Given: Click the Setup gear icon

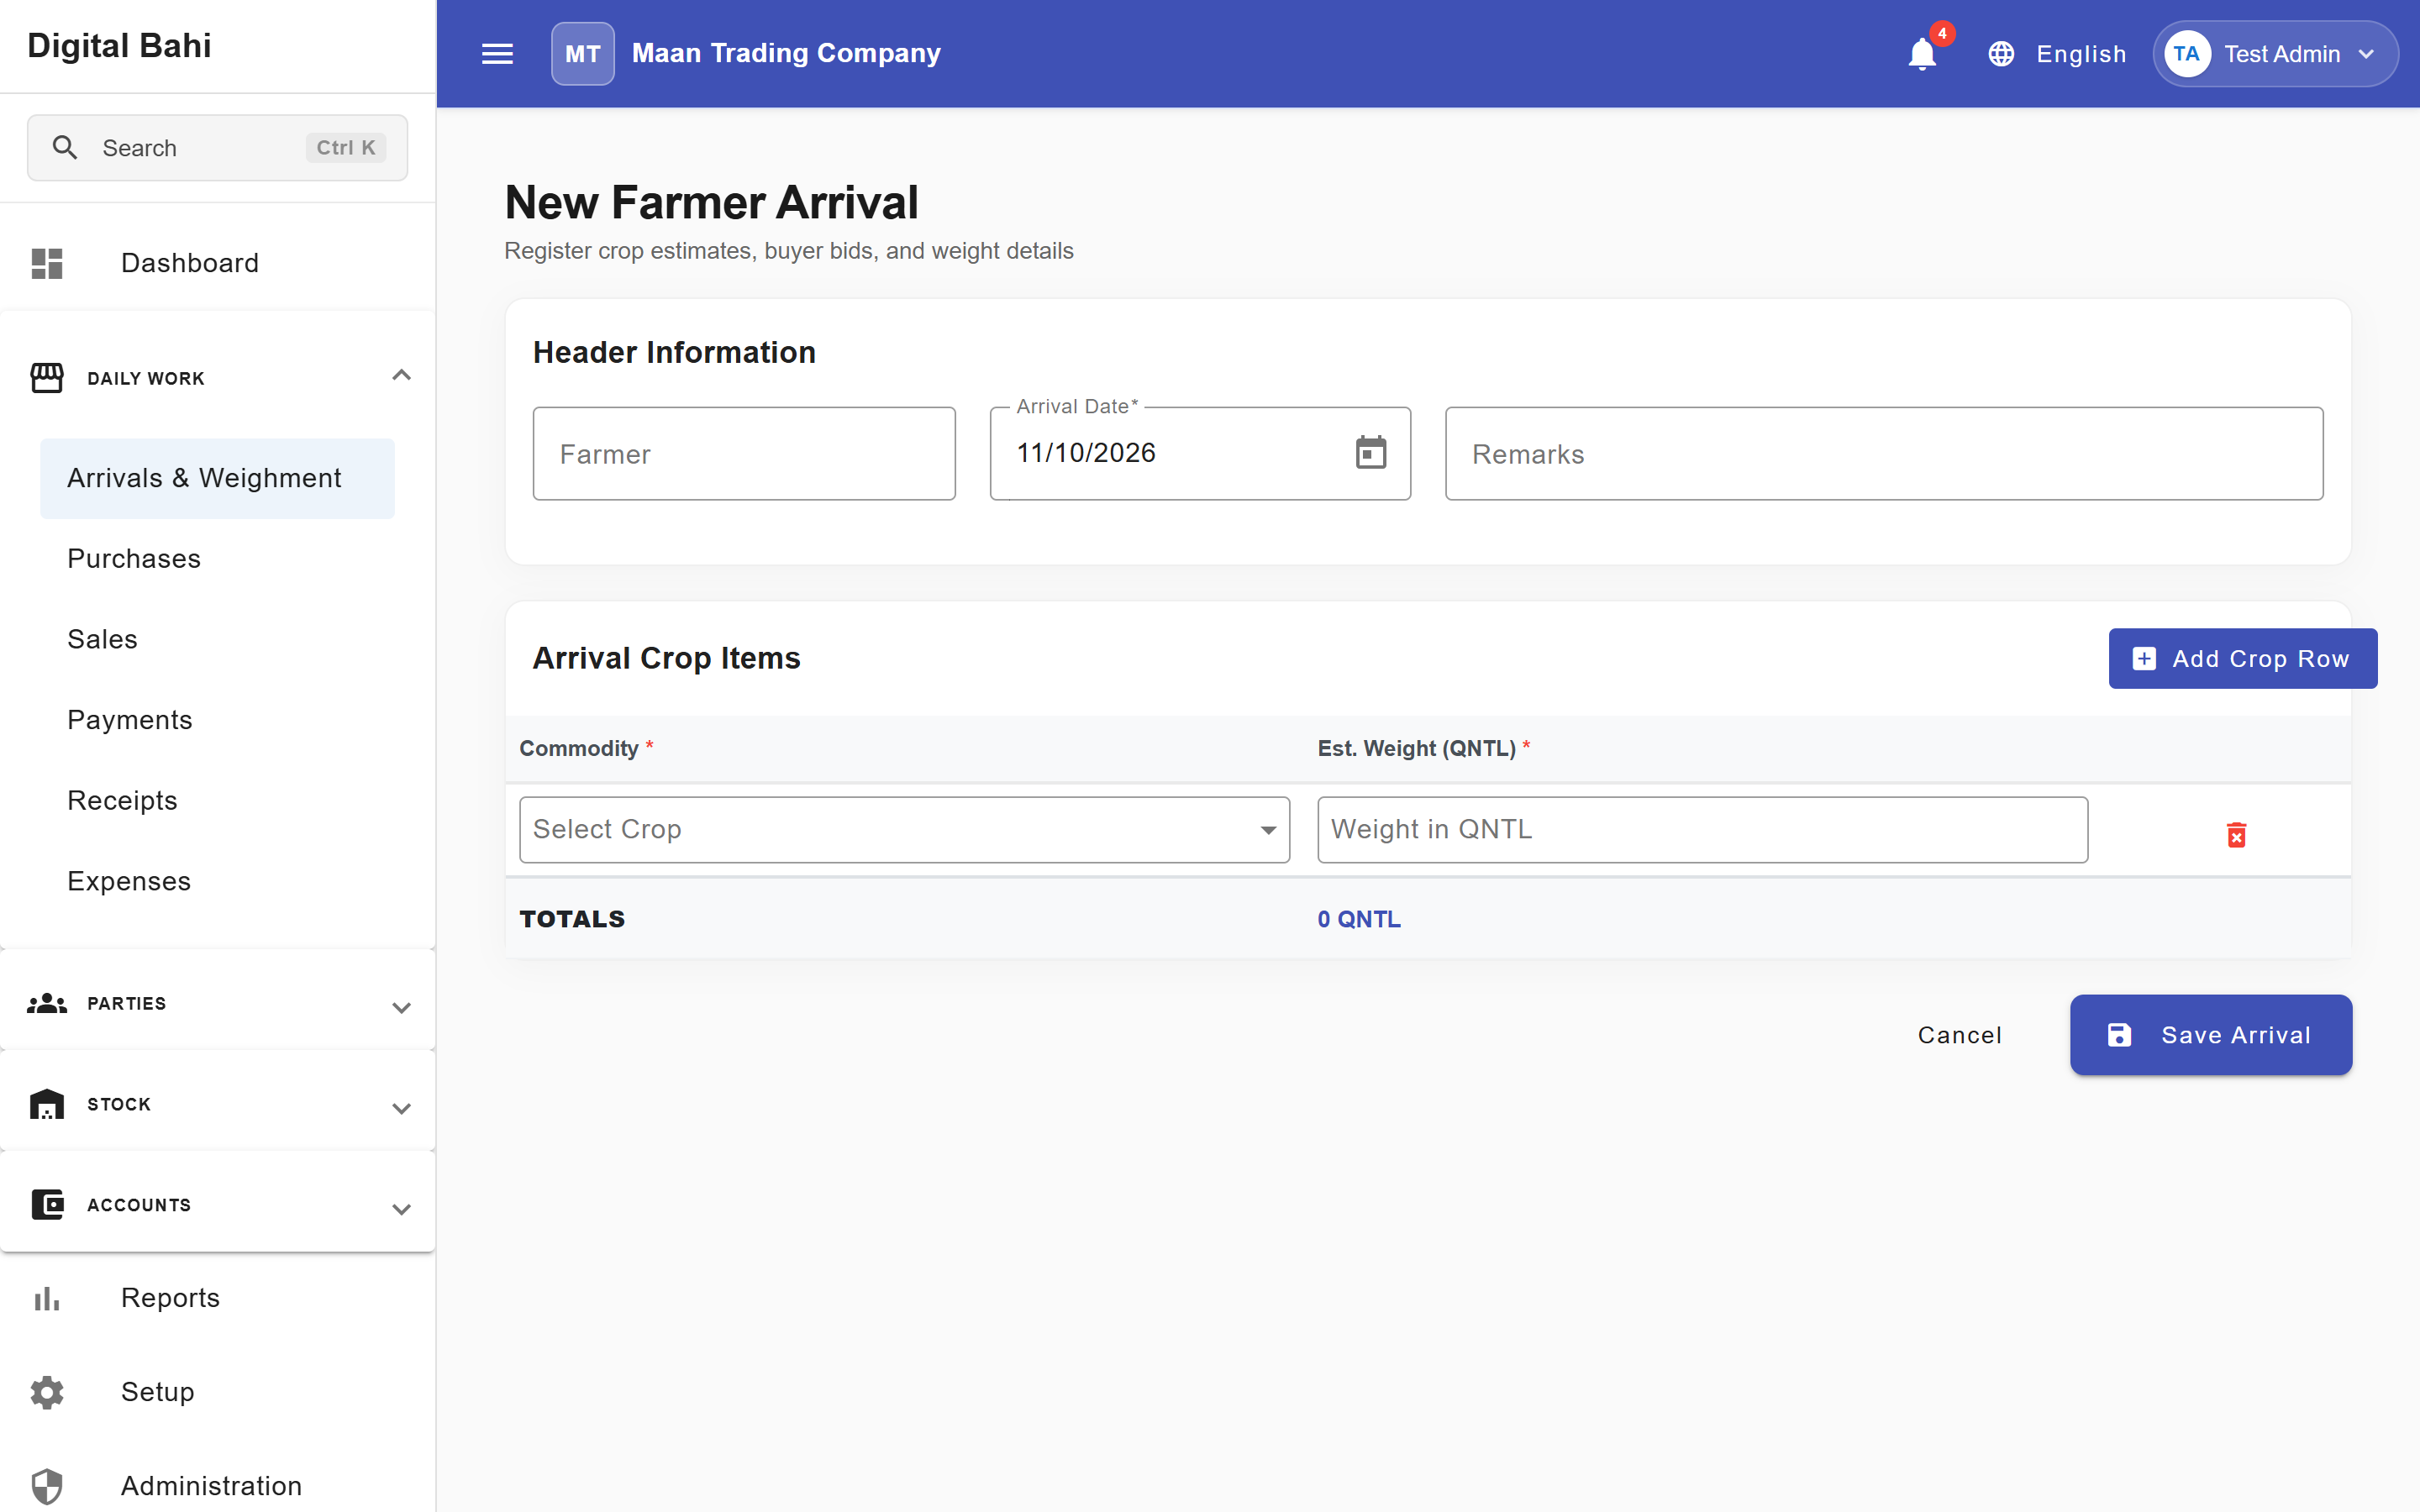Looking at the screenshot, I should (x=46, y=1392).
